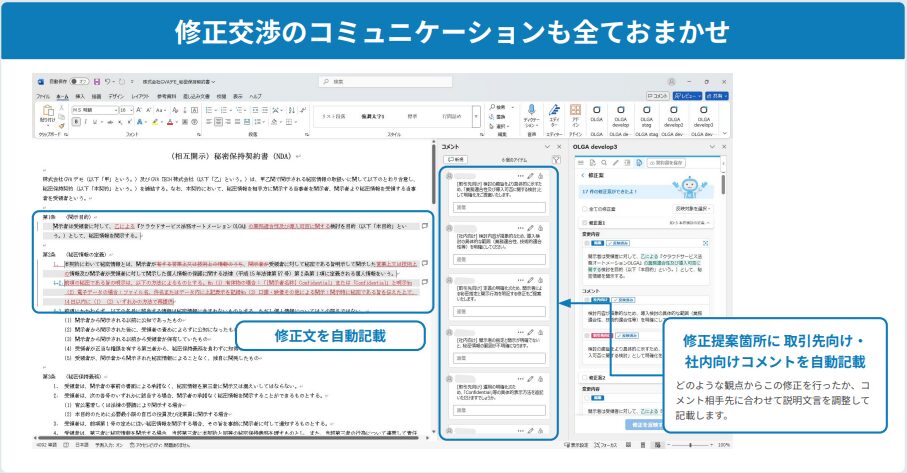This screenshot has width=907, height=473.
Task: Open the 反映対象を選択 dropdown
Action: click(x=693, y=209)
